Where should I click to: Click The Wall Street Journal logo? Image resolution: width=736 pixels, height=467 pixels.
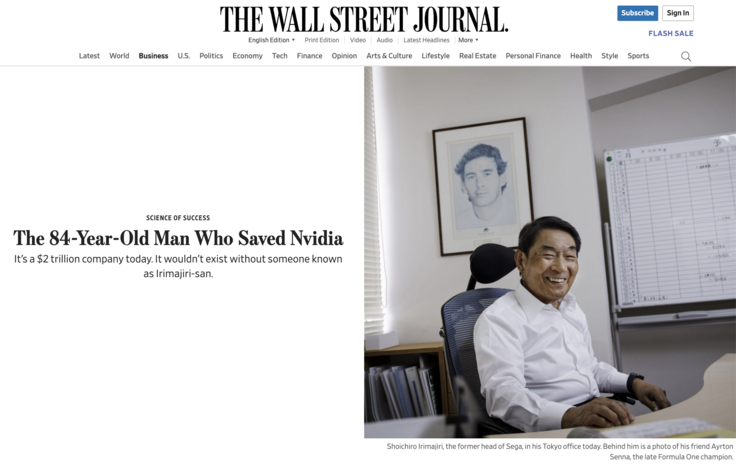point(364,20)
